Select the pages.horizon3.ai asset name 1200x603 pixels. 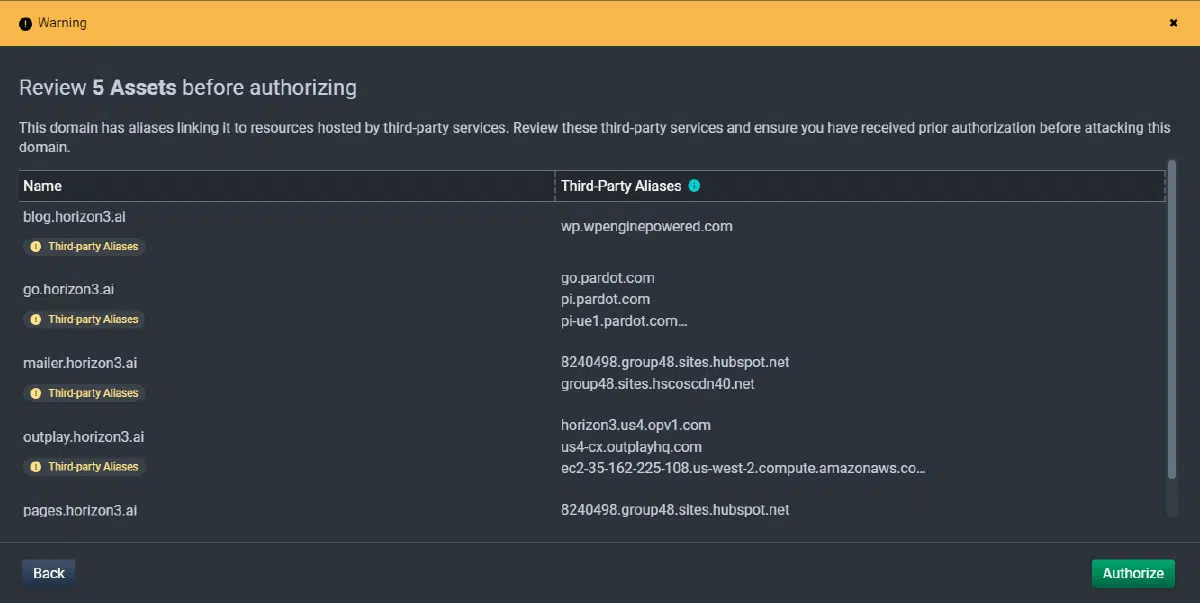80,510
